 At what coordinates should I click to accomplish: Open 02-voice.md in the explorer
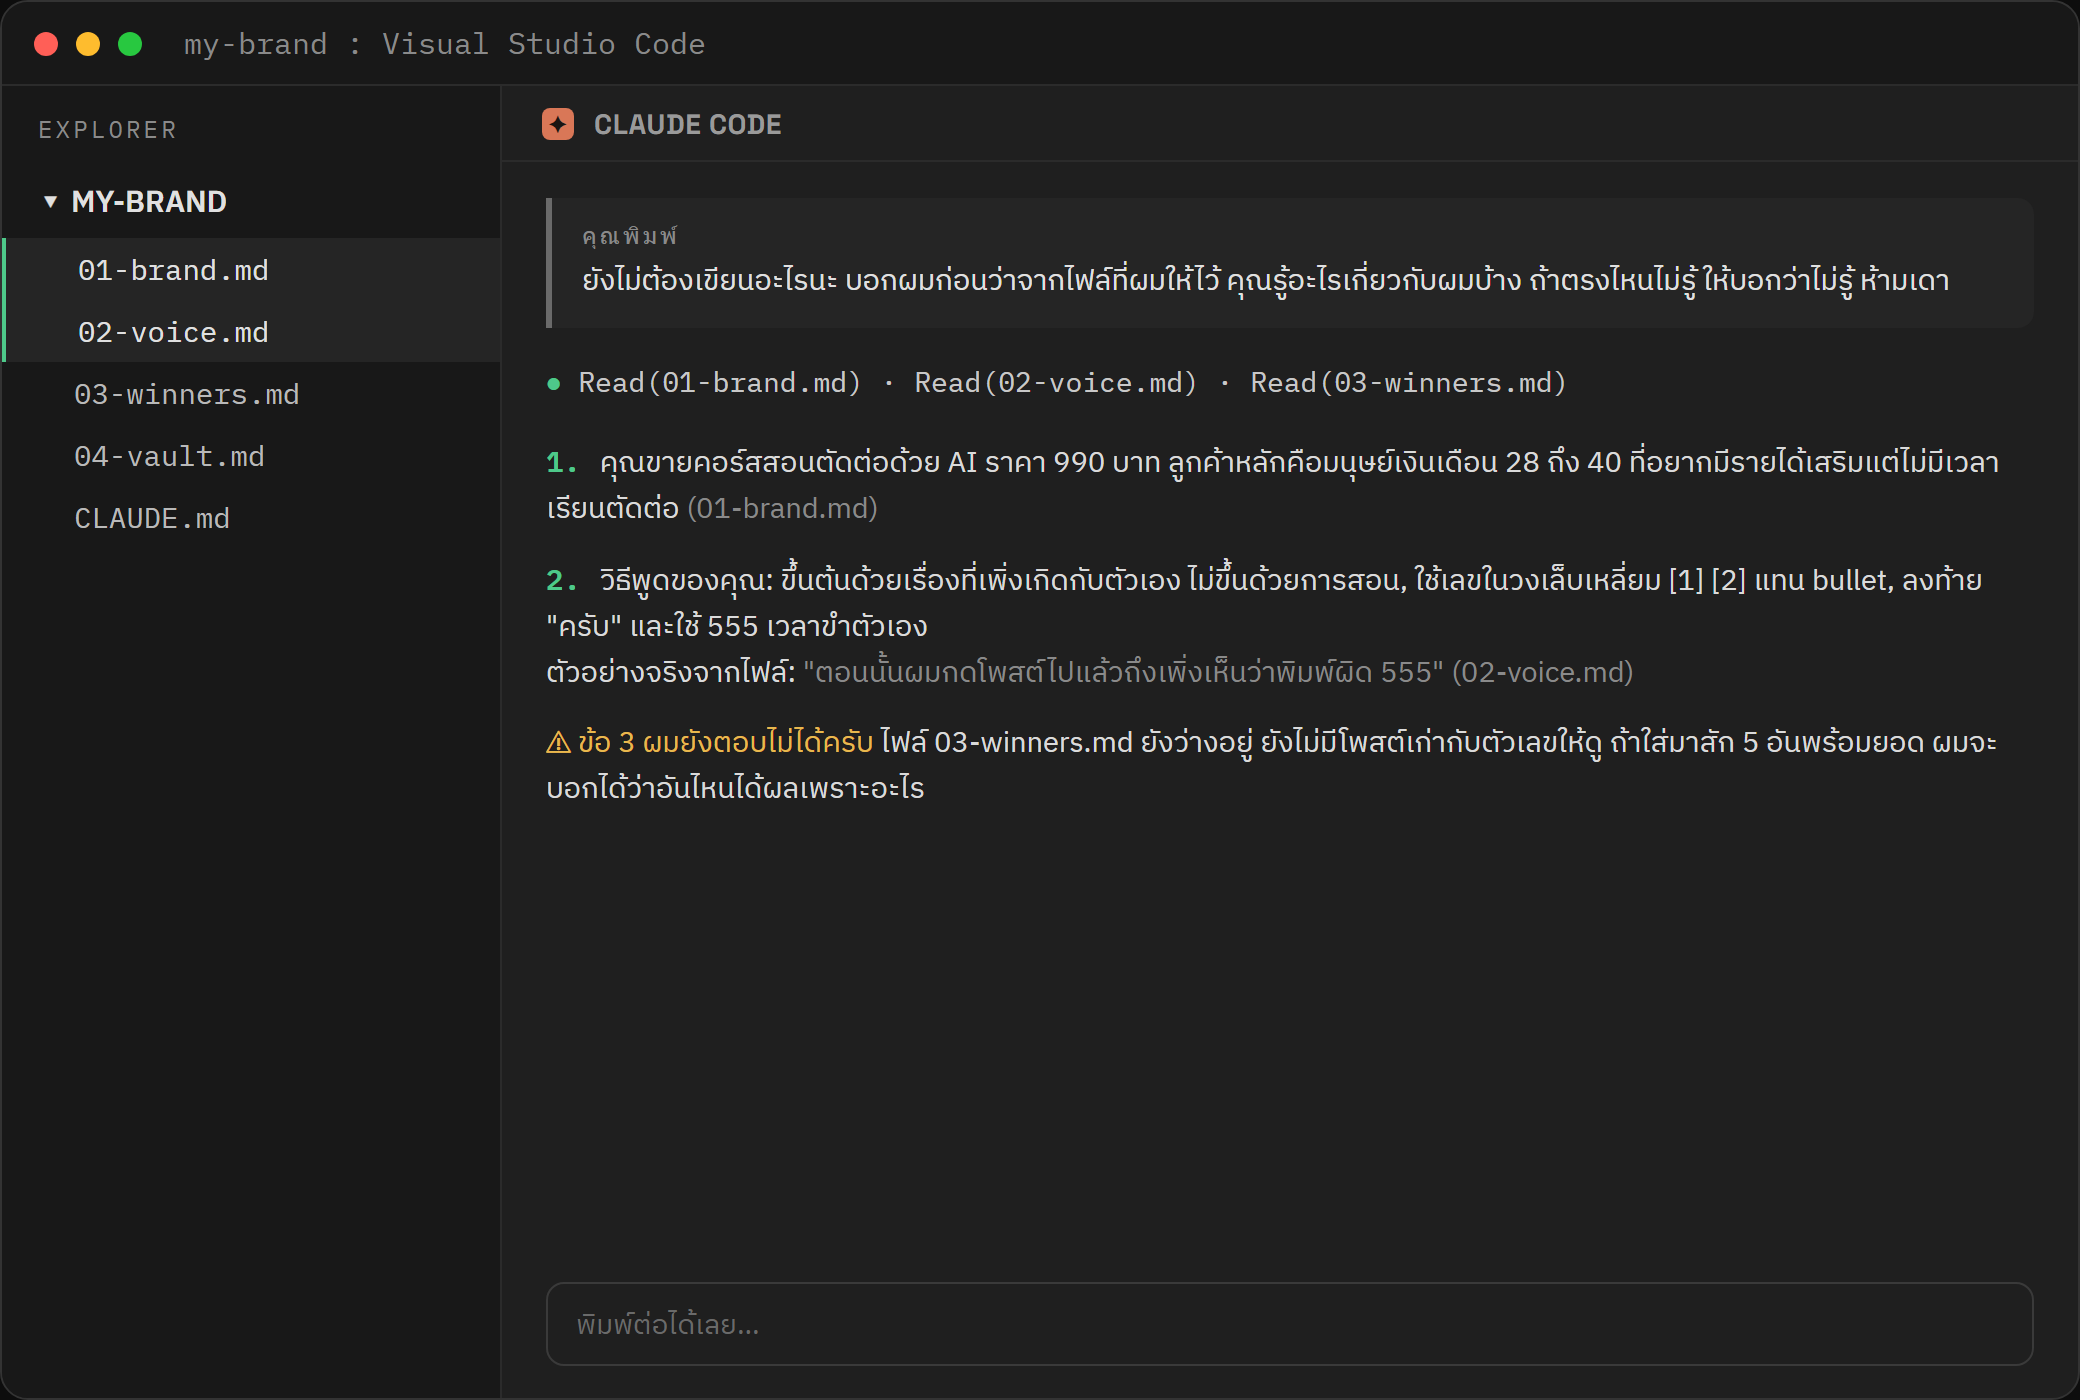pos(252,332)
